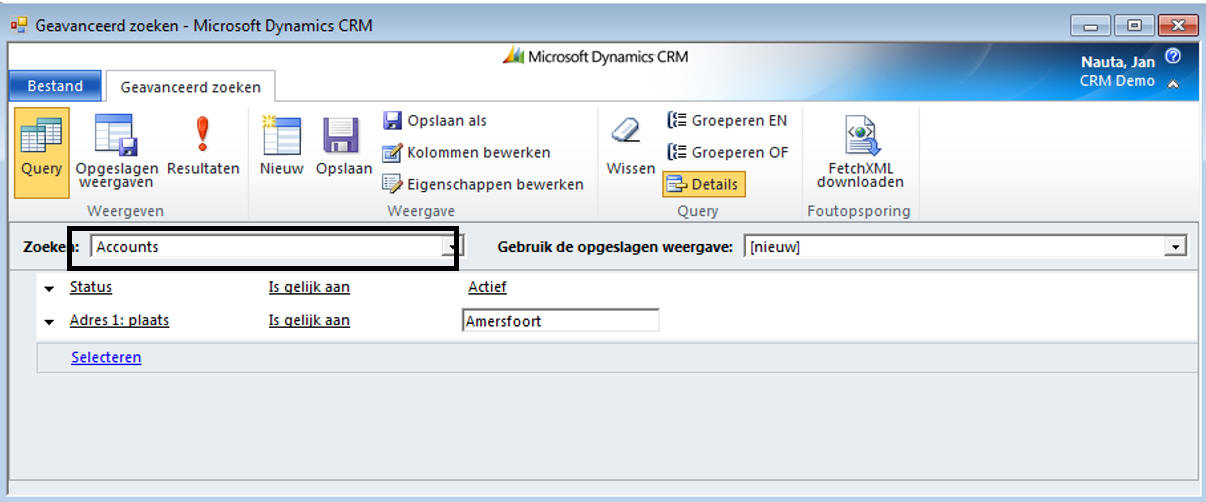Image resolution: width=1206 pixels, height=502 pixels.
Task: Switch to Geavanceerd zoeken tab
Action: point(190,87)
